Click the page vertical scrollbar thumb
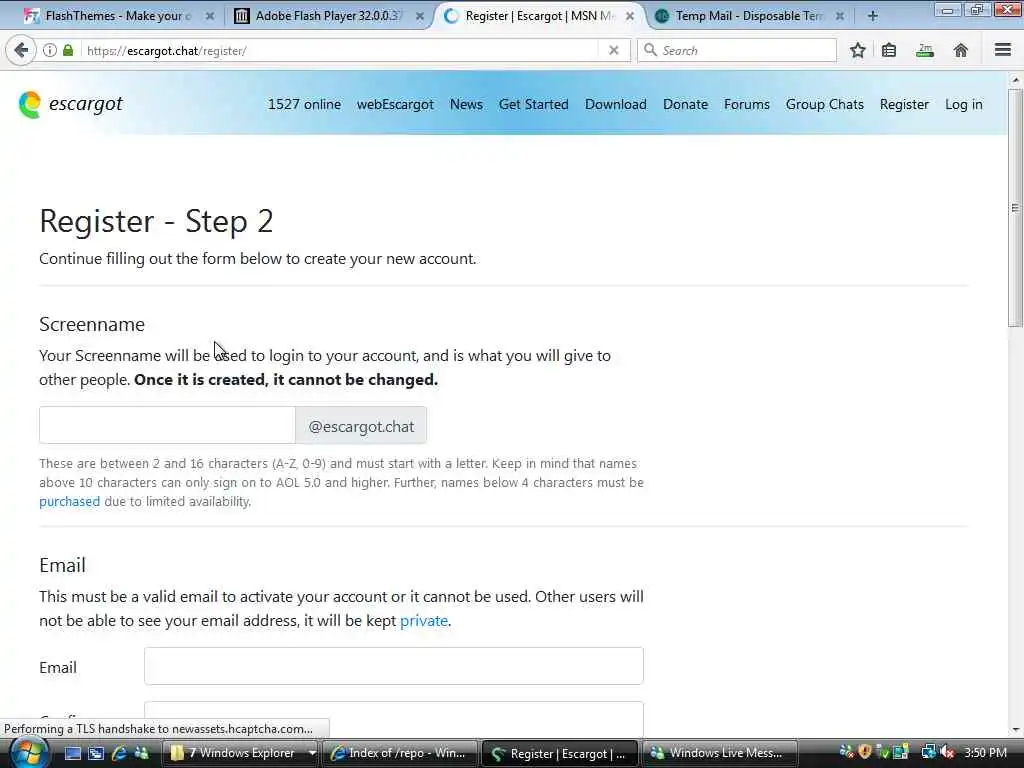 1015,208
